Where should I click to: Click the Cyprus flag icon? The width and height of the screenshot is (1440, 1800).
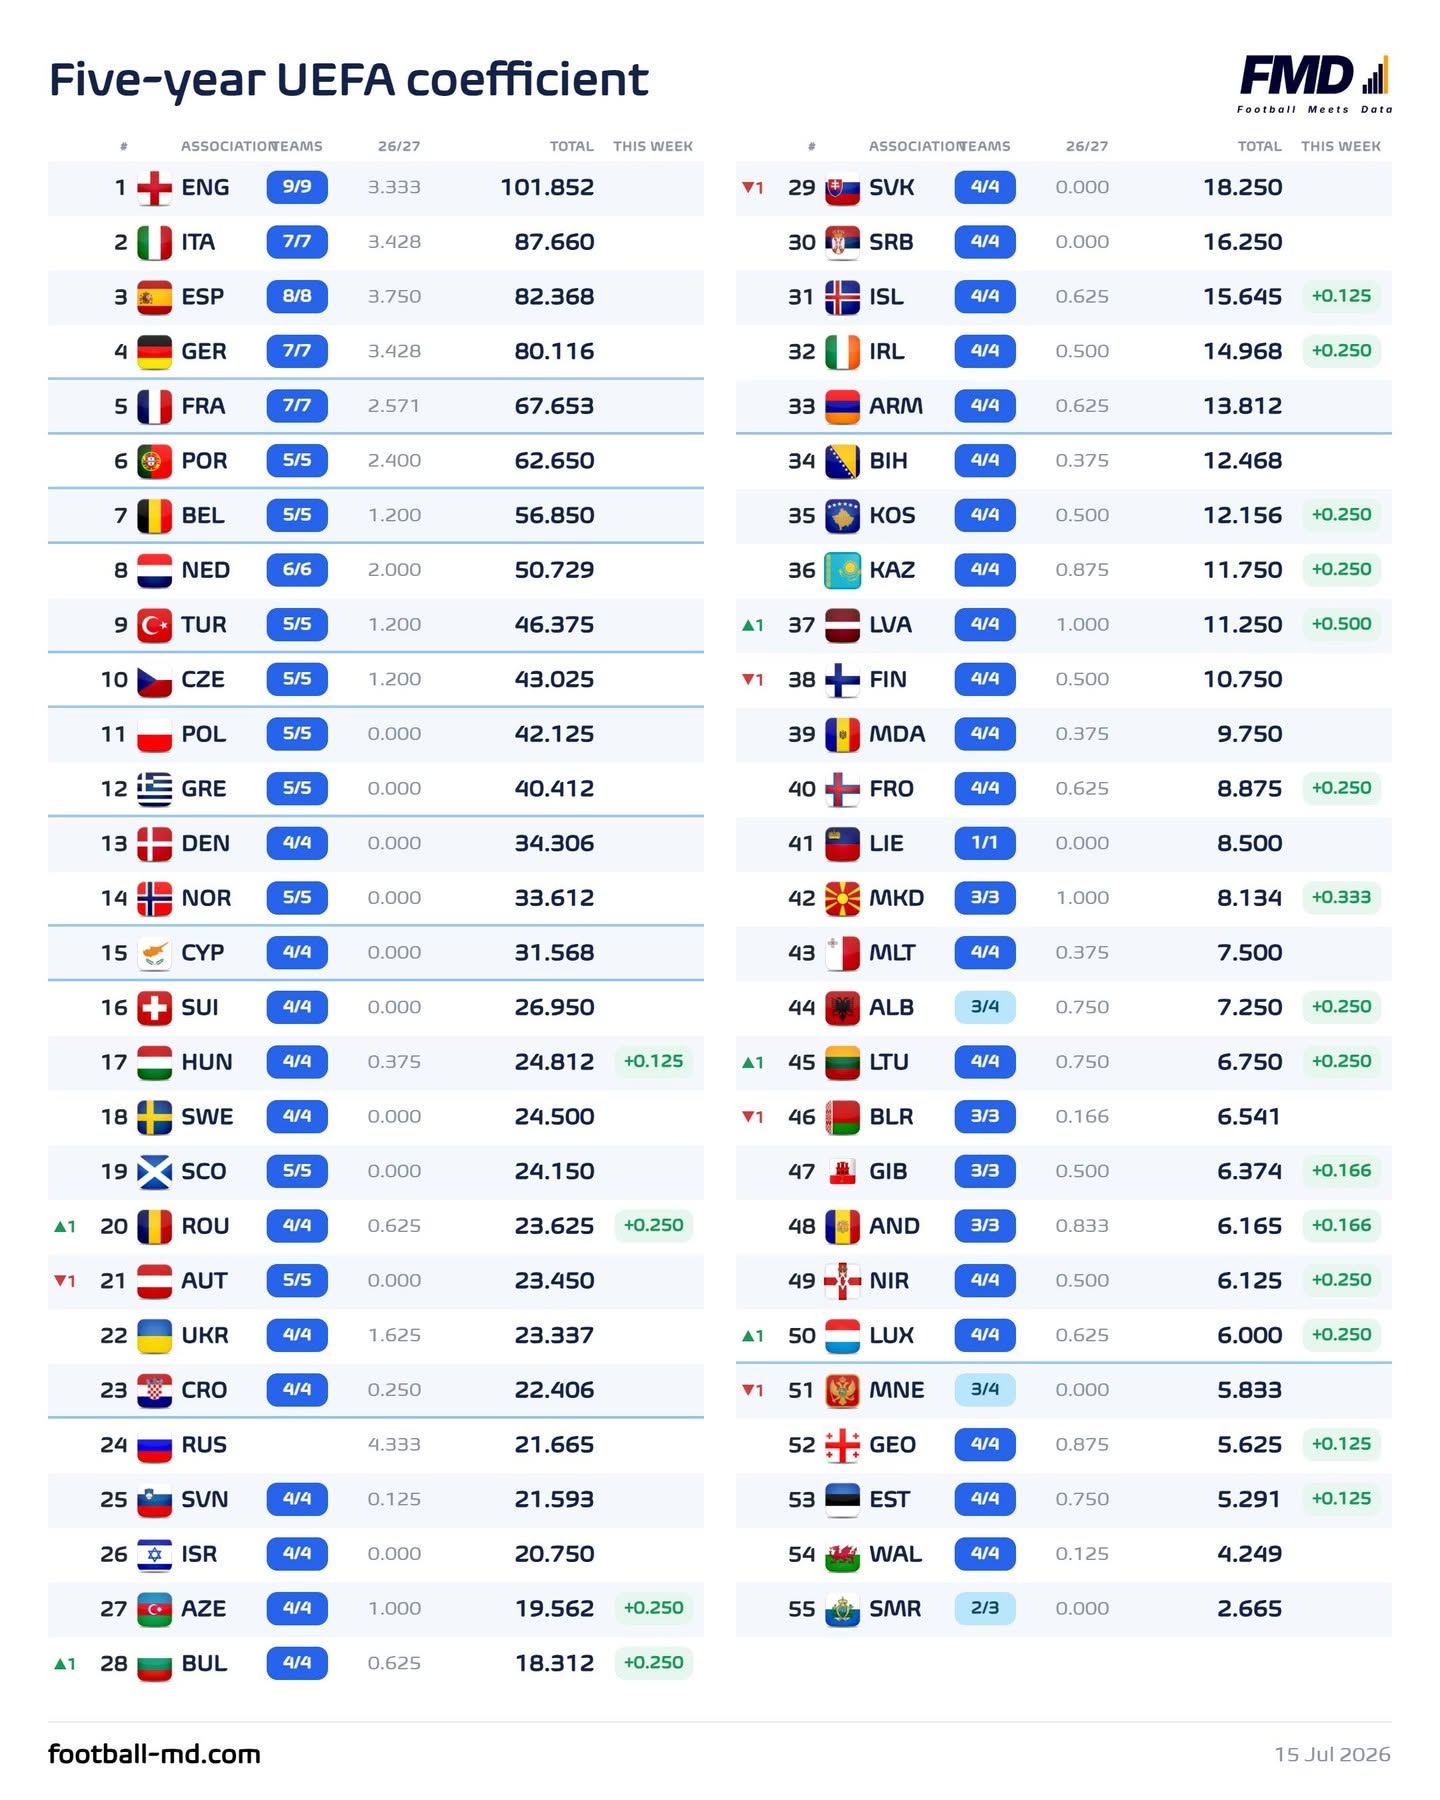pyautogui.click(x=154, y=953)
